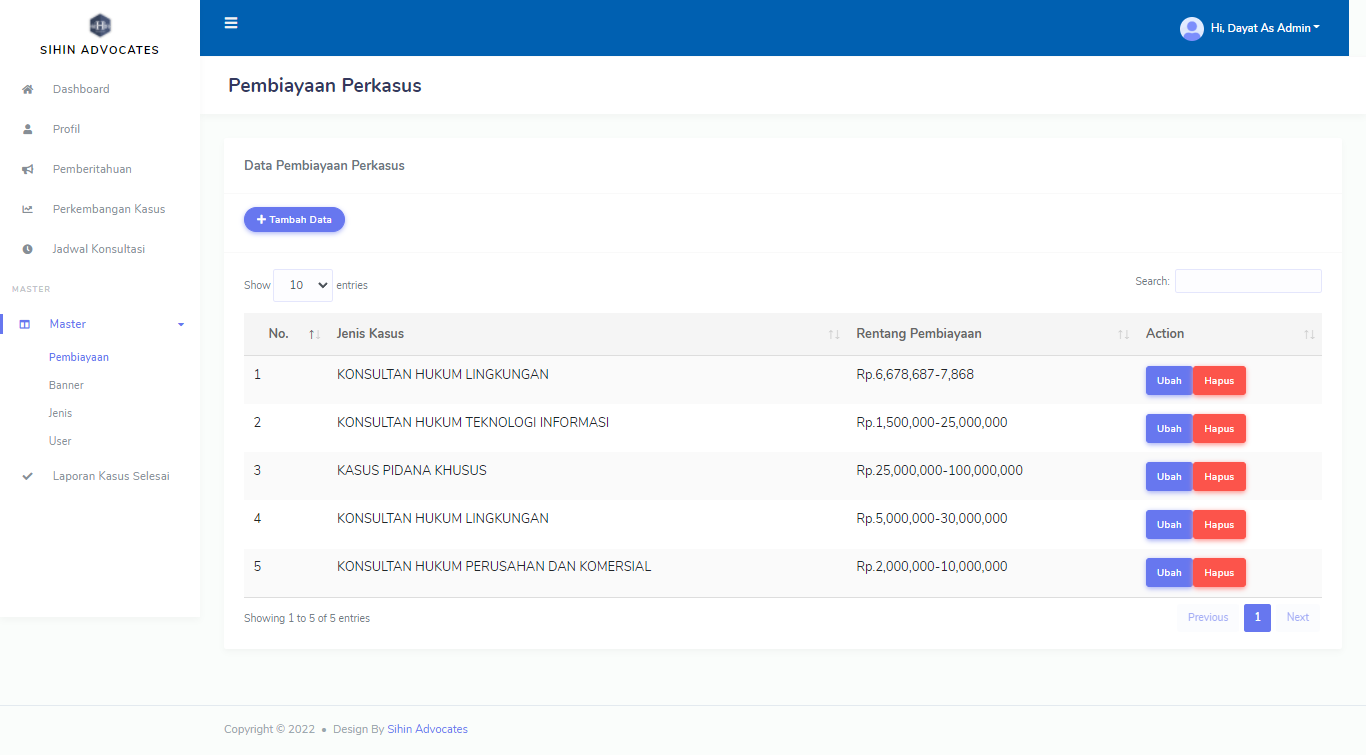
Task: Click the hamburger menu icon in top bar
Action: coord(231,22)
